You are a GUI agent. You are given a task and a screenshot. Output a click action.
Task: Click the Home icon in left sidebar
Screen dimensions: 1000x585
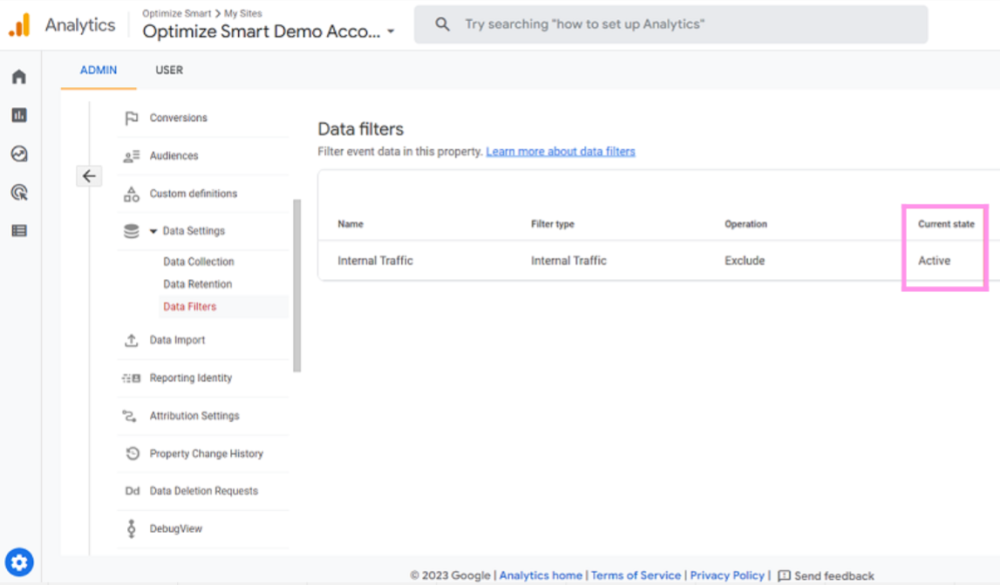(19, 77)
